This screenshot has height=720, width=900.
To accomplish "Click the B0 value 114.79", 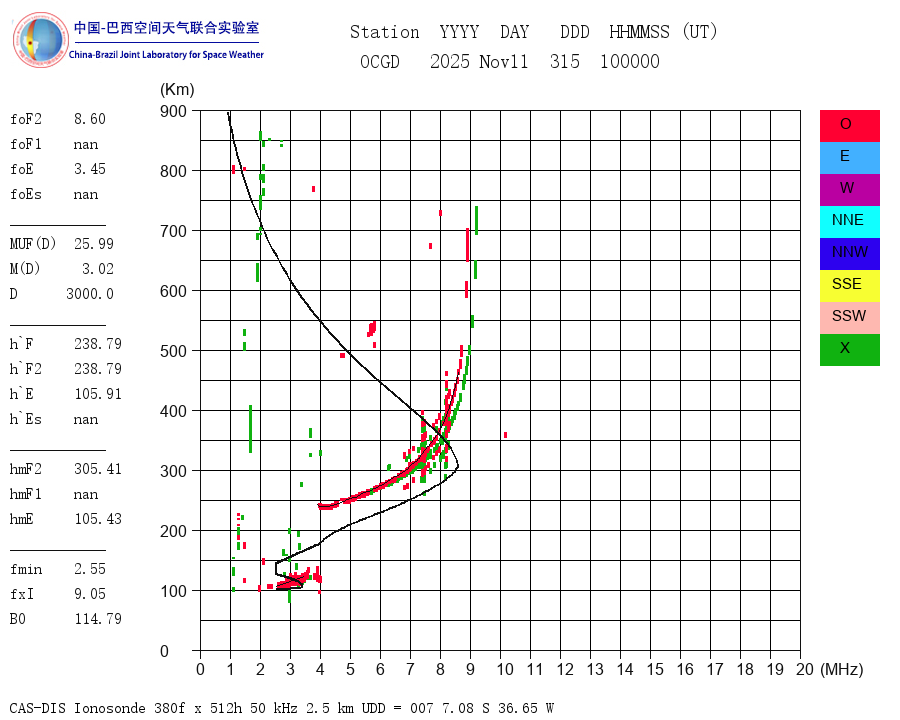I will pyautogui.click(x=98, y=619).
